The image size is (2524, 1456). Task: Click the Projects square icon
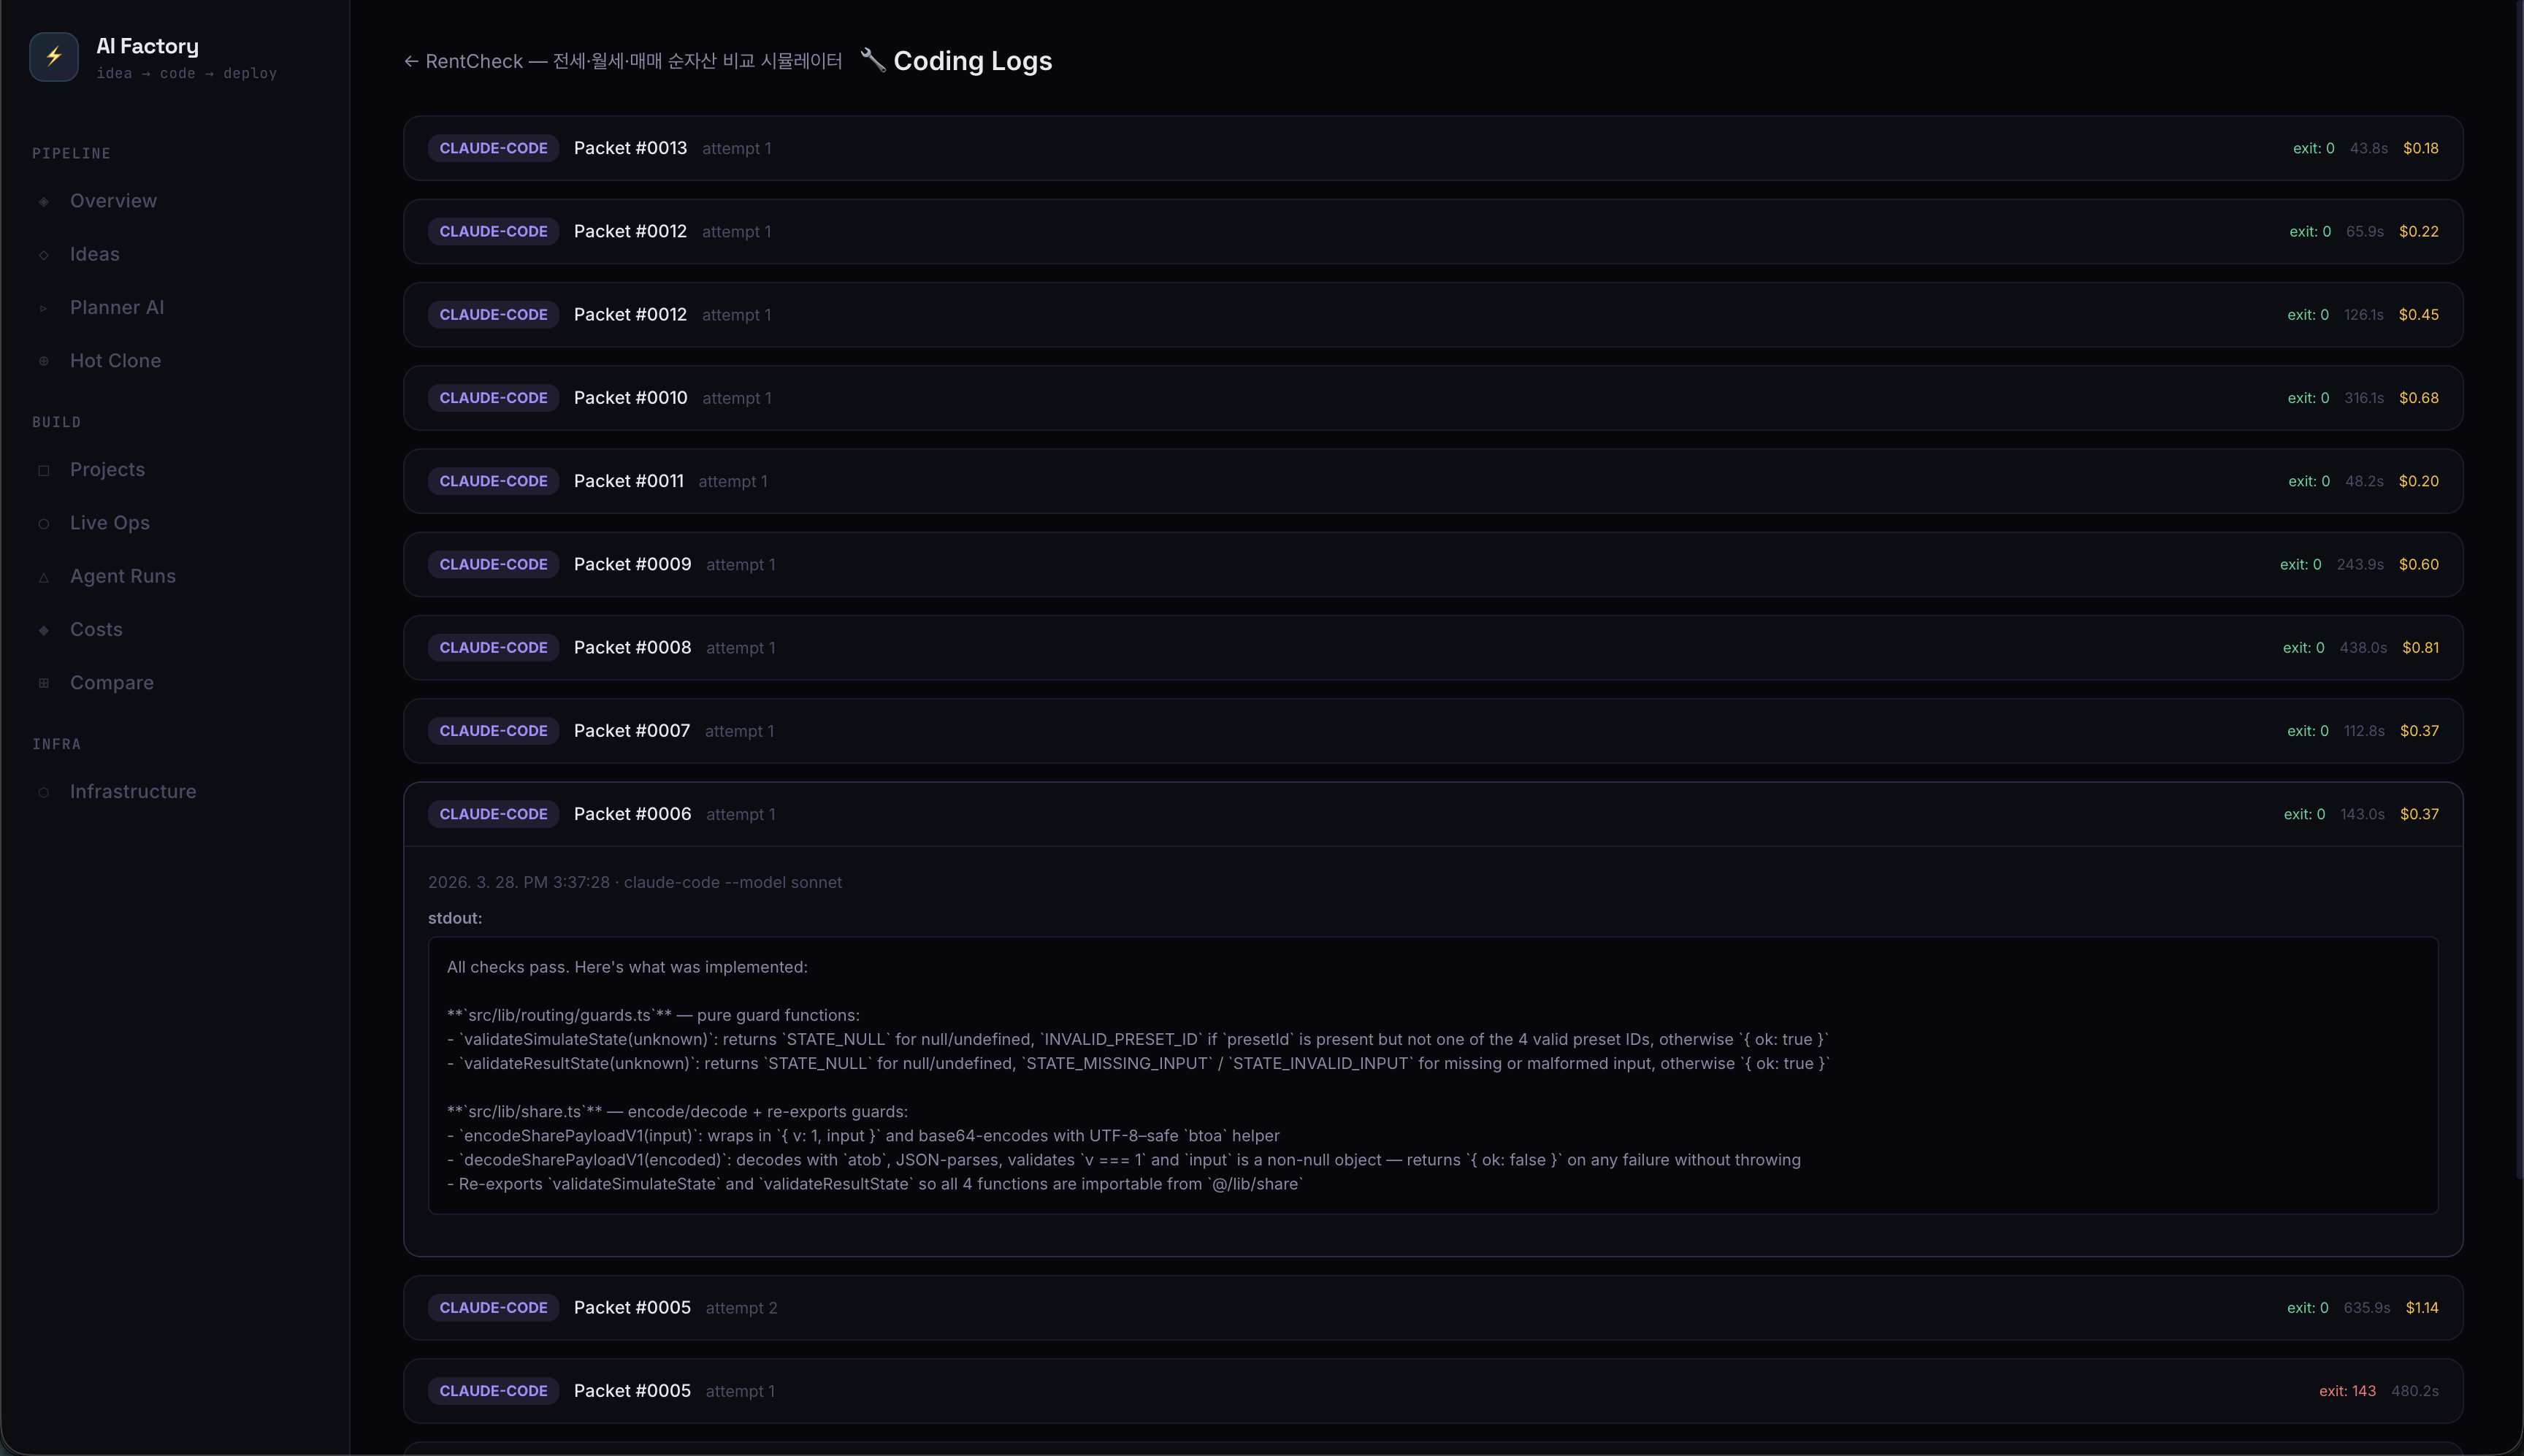tap(44, 470)
